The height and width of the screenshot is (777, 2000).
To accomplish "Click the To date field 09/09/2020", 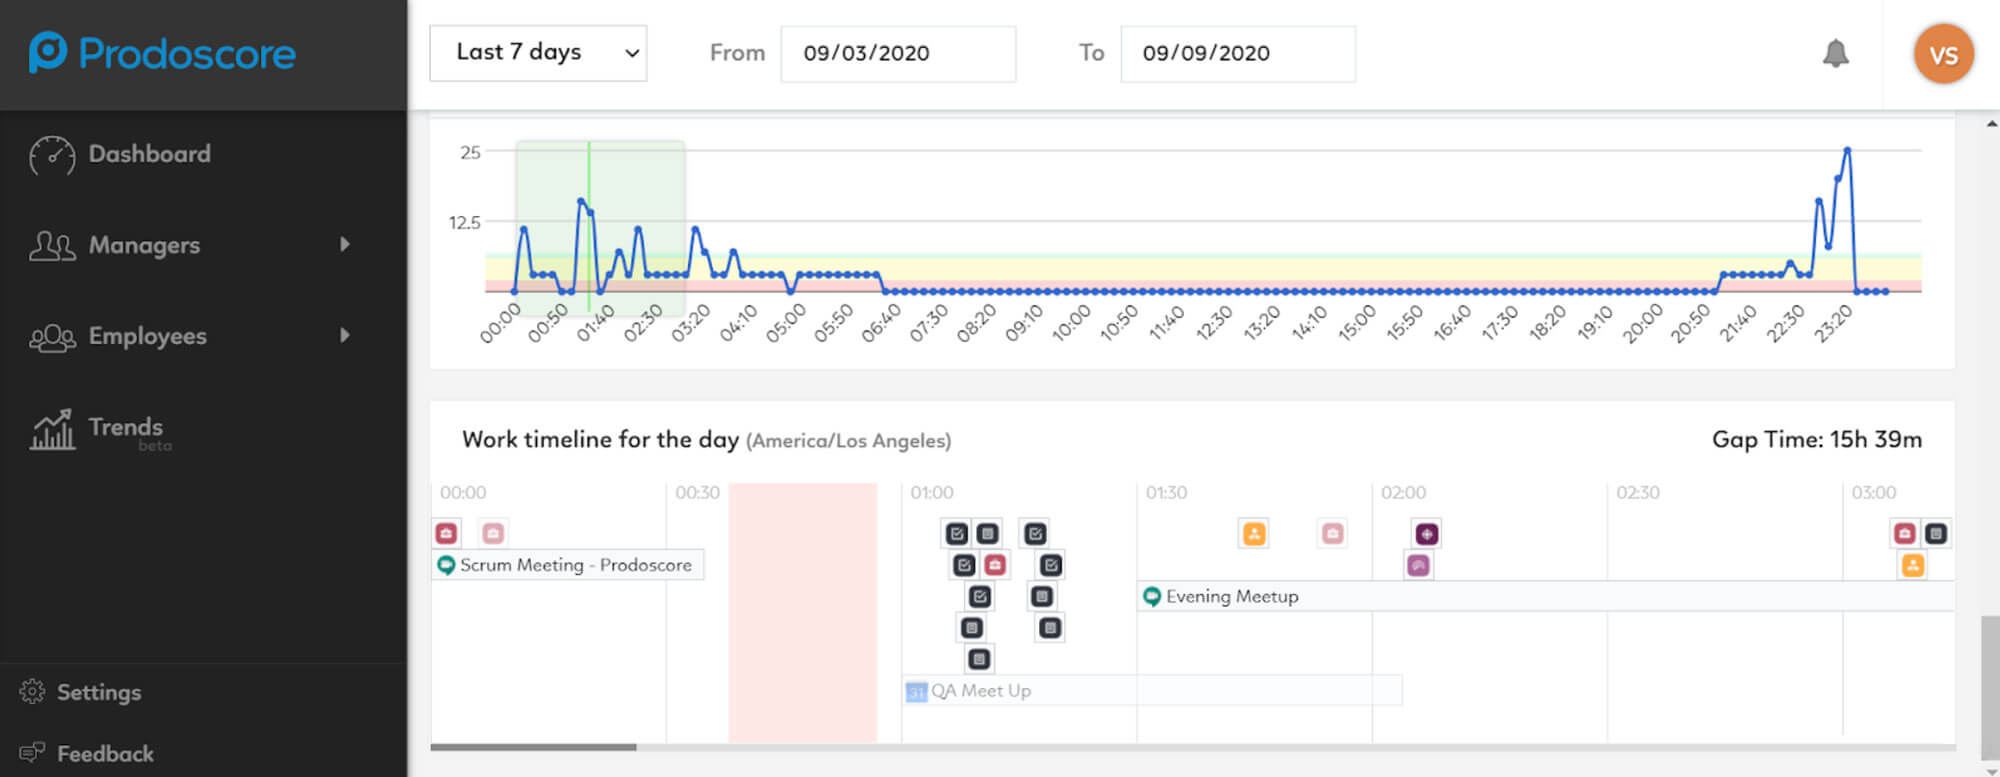I will click(1238, 53).
